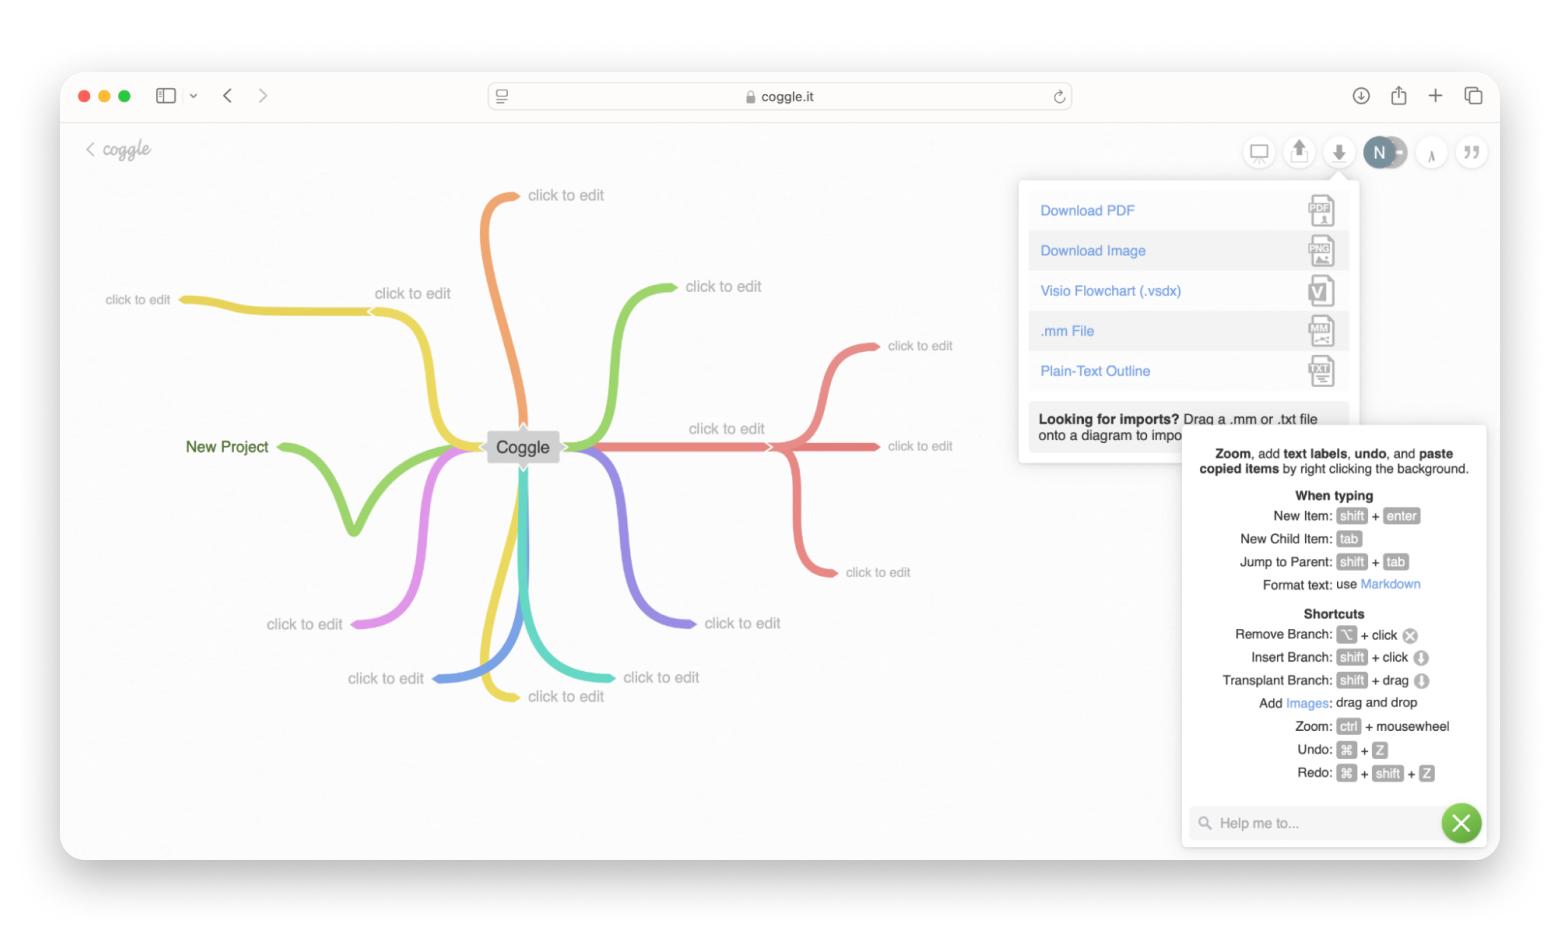Image resolution: width=1560 pixels, height=940 pixels.
Task: Click the user avatar labeled N
Action: (x=1380, y=152)
